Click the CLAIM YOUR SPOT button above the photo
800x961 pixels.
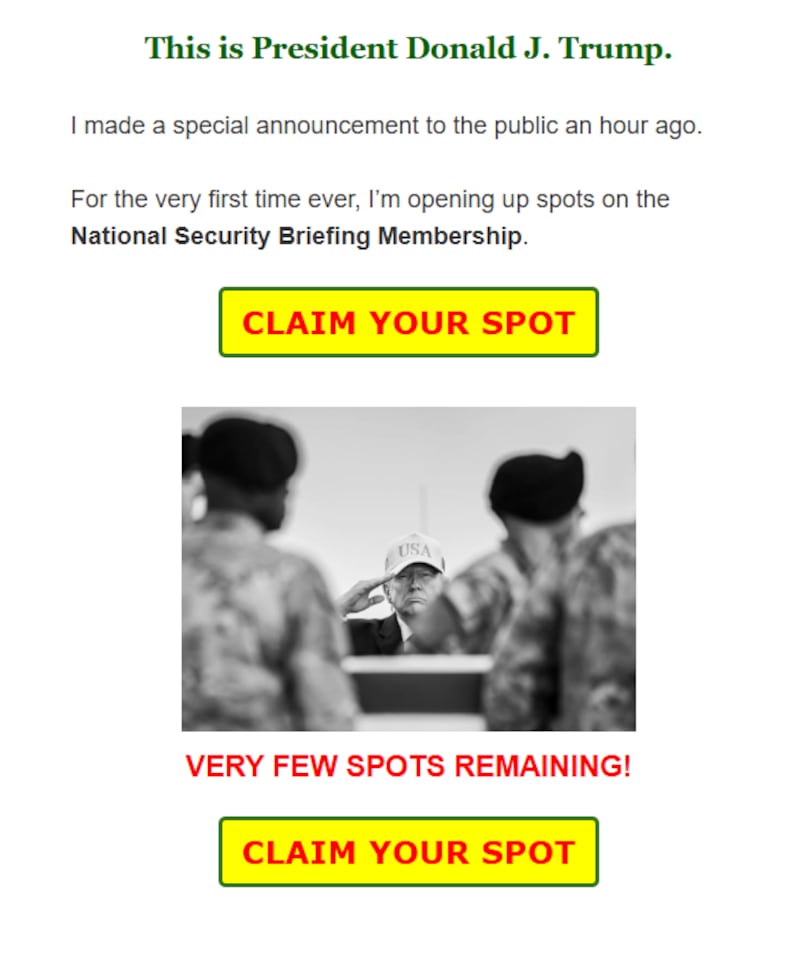click(x=408, y=323)
